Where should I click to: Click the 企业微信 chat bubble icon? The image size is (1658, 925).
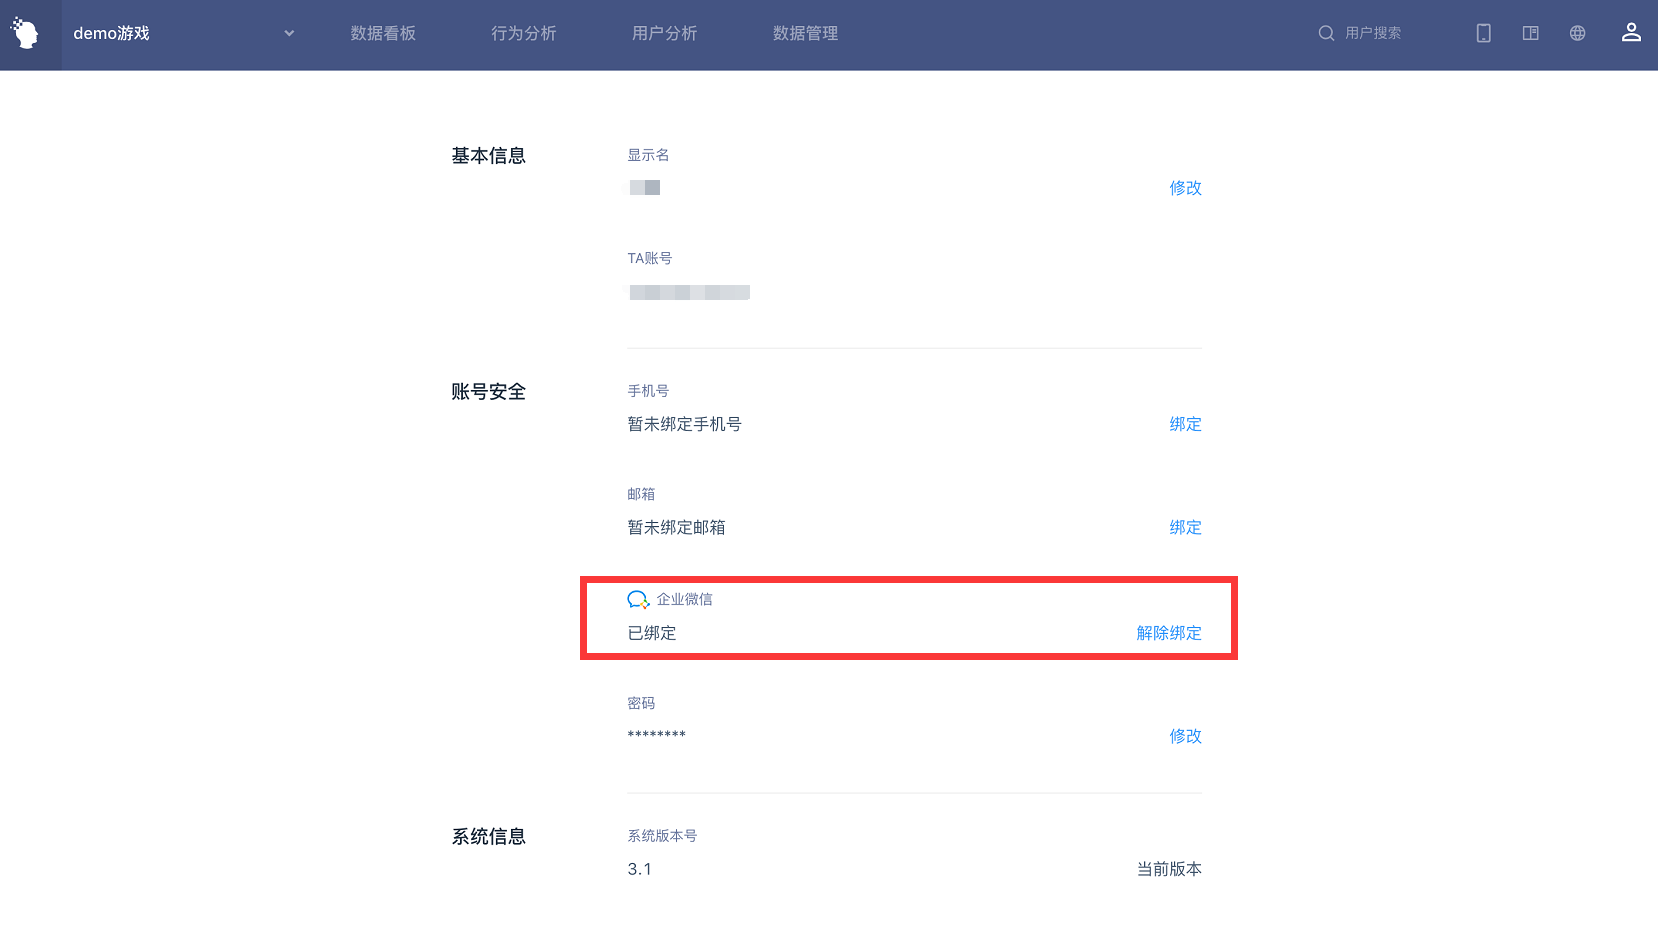point(638,600)
